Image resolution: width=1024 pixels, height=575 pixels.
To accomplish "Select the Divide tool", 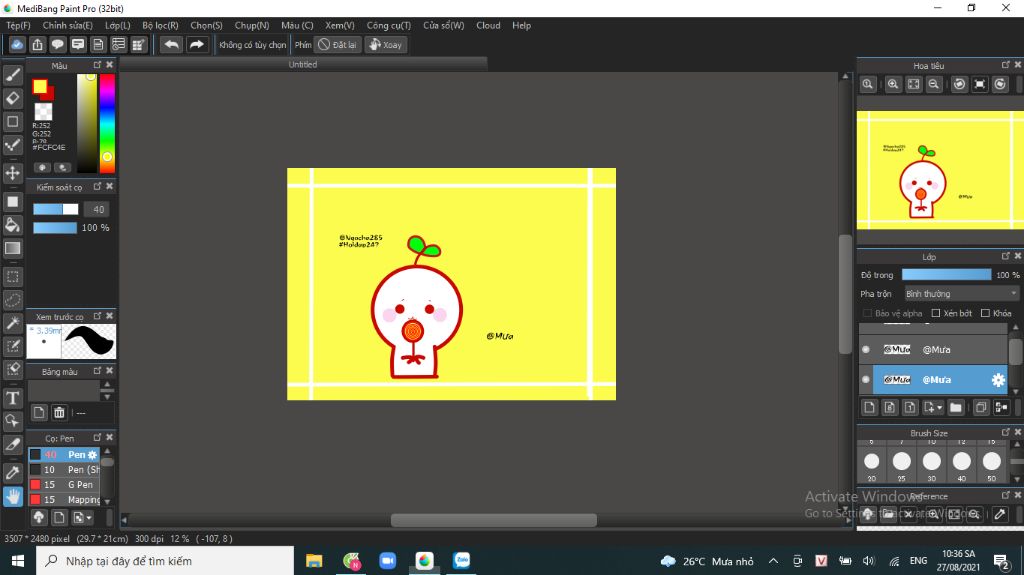I will 12,444.
